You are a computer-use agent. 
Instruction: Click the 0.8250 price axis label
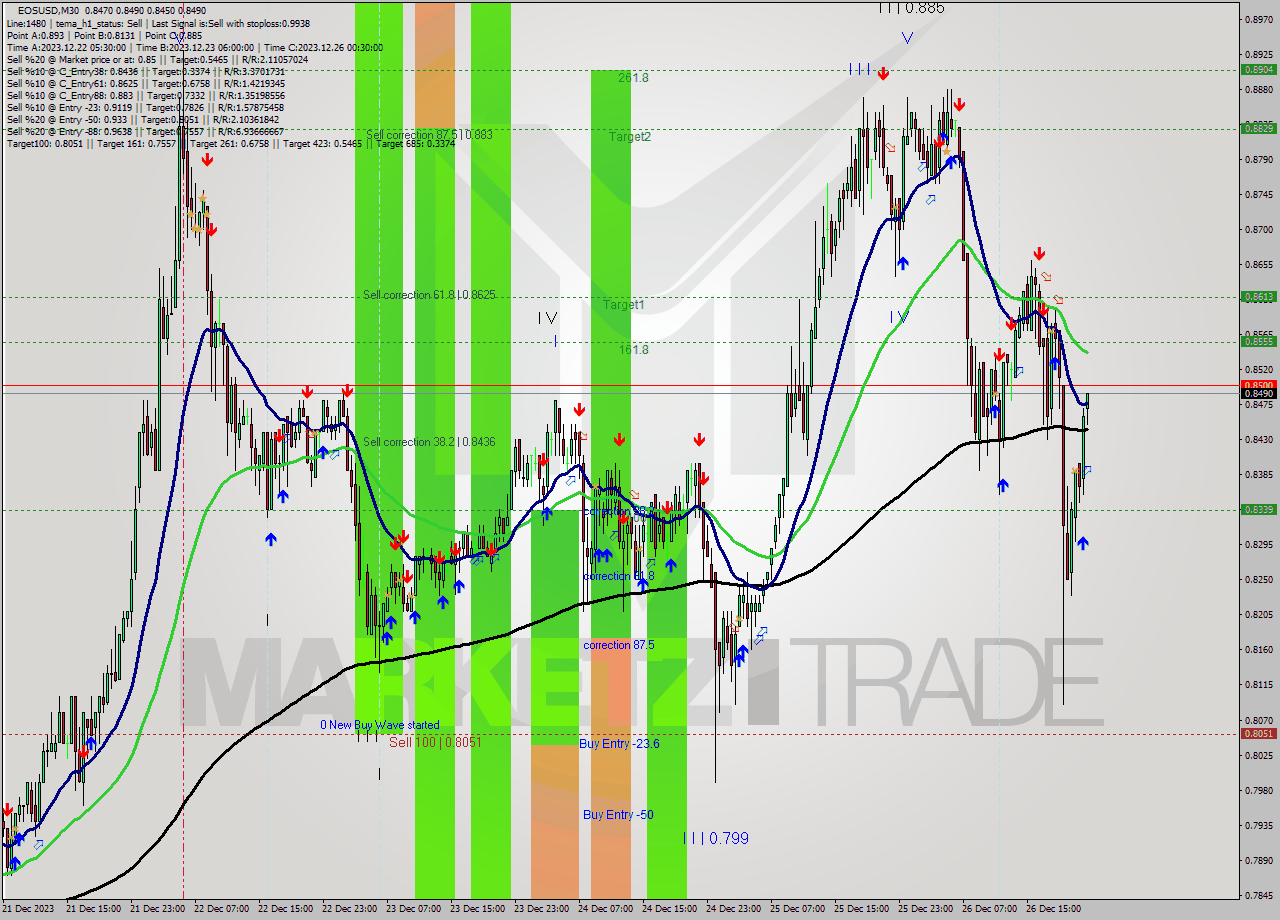pyautogui.click(x=1257, y=579)
